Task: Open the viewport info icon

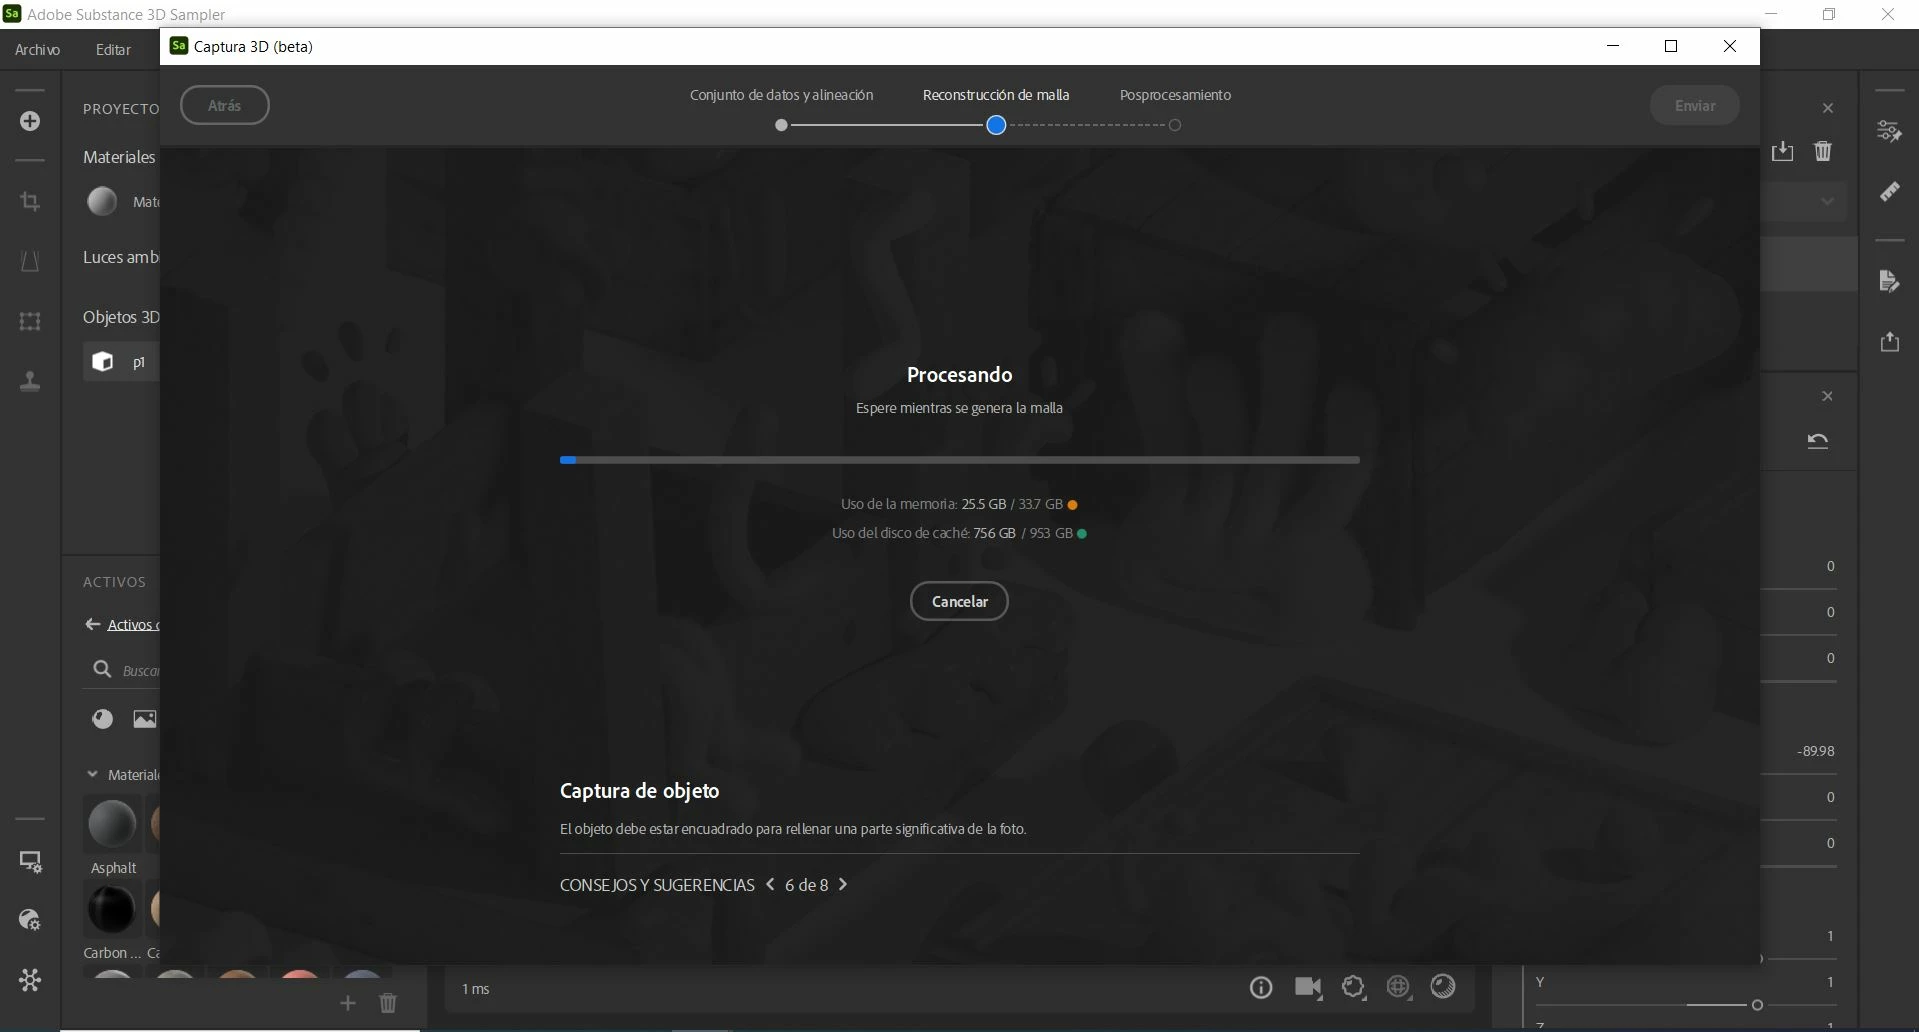Action: [x=1261, y=988]
